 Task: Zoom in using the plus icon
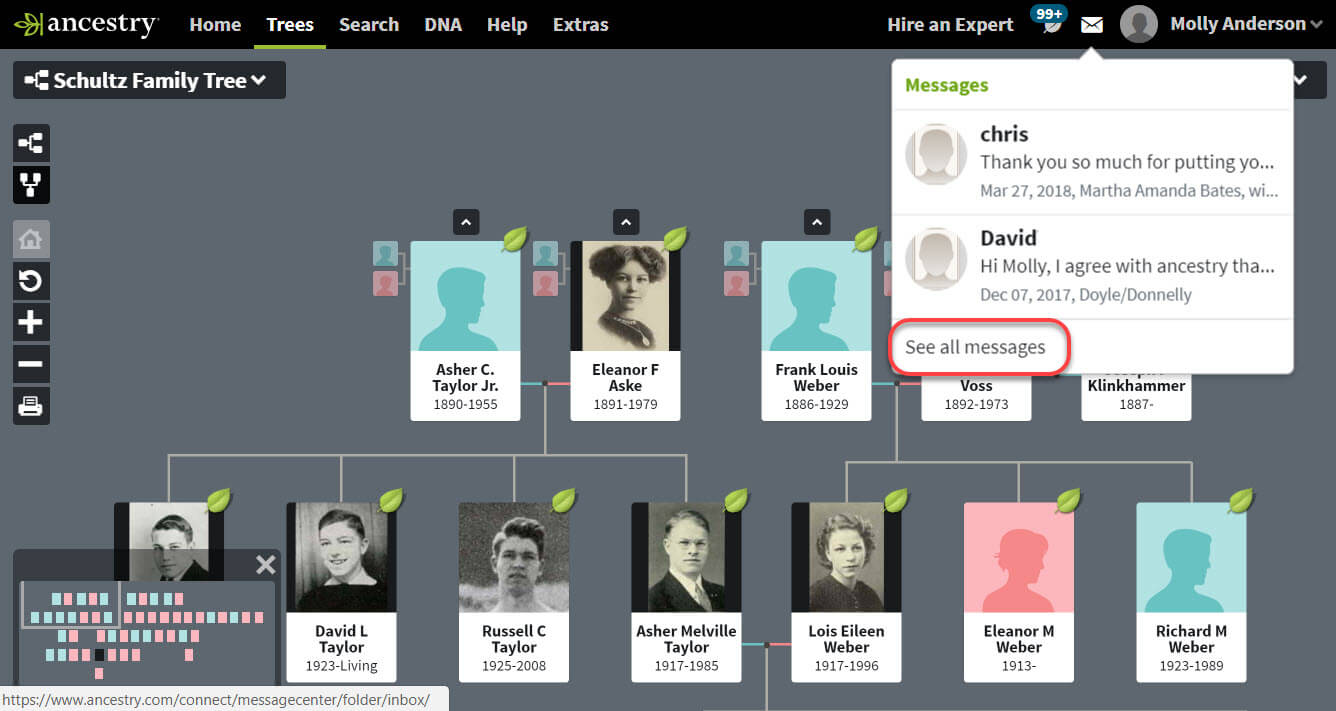pyautogui.click(x=31, y=321)
